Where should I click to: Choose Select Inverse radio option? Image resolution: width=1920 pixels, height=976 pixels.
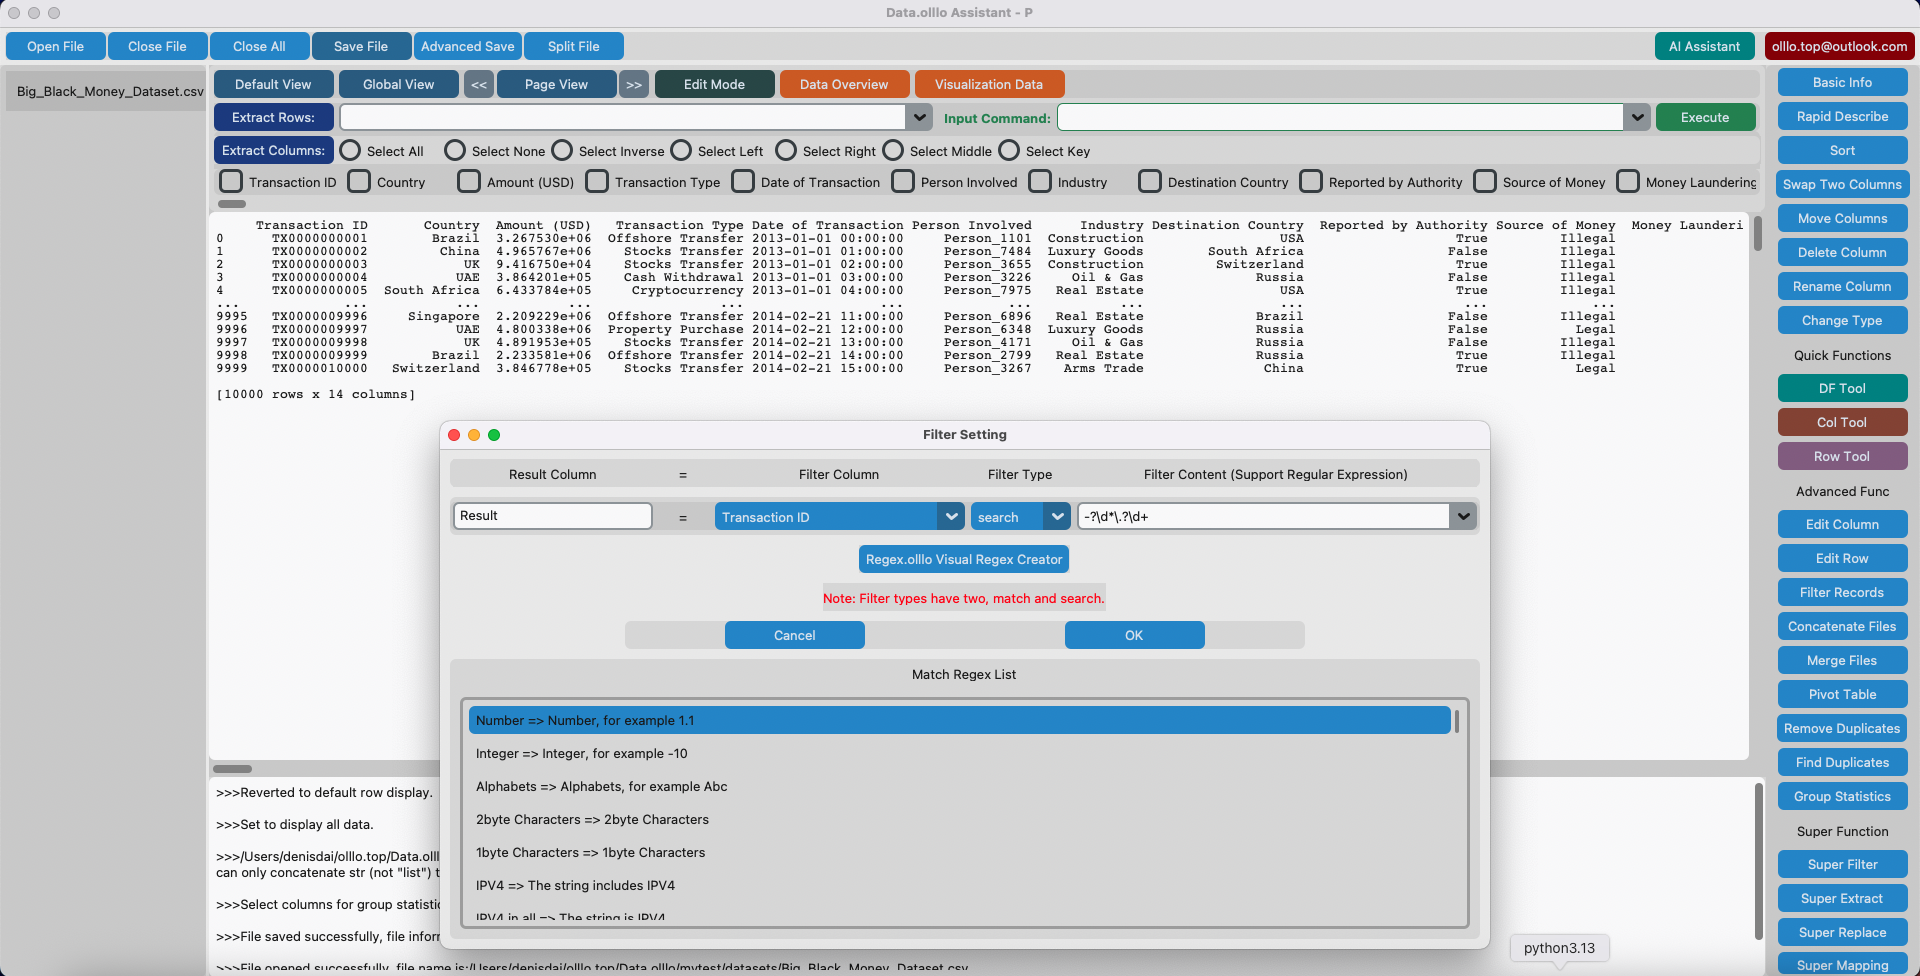click(562, 151)
